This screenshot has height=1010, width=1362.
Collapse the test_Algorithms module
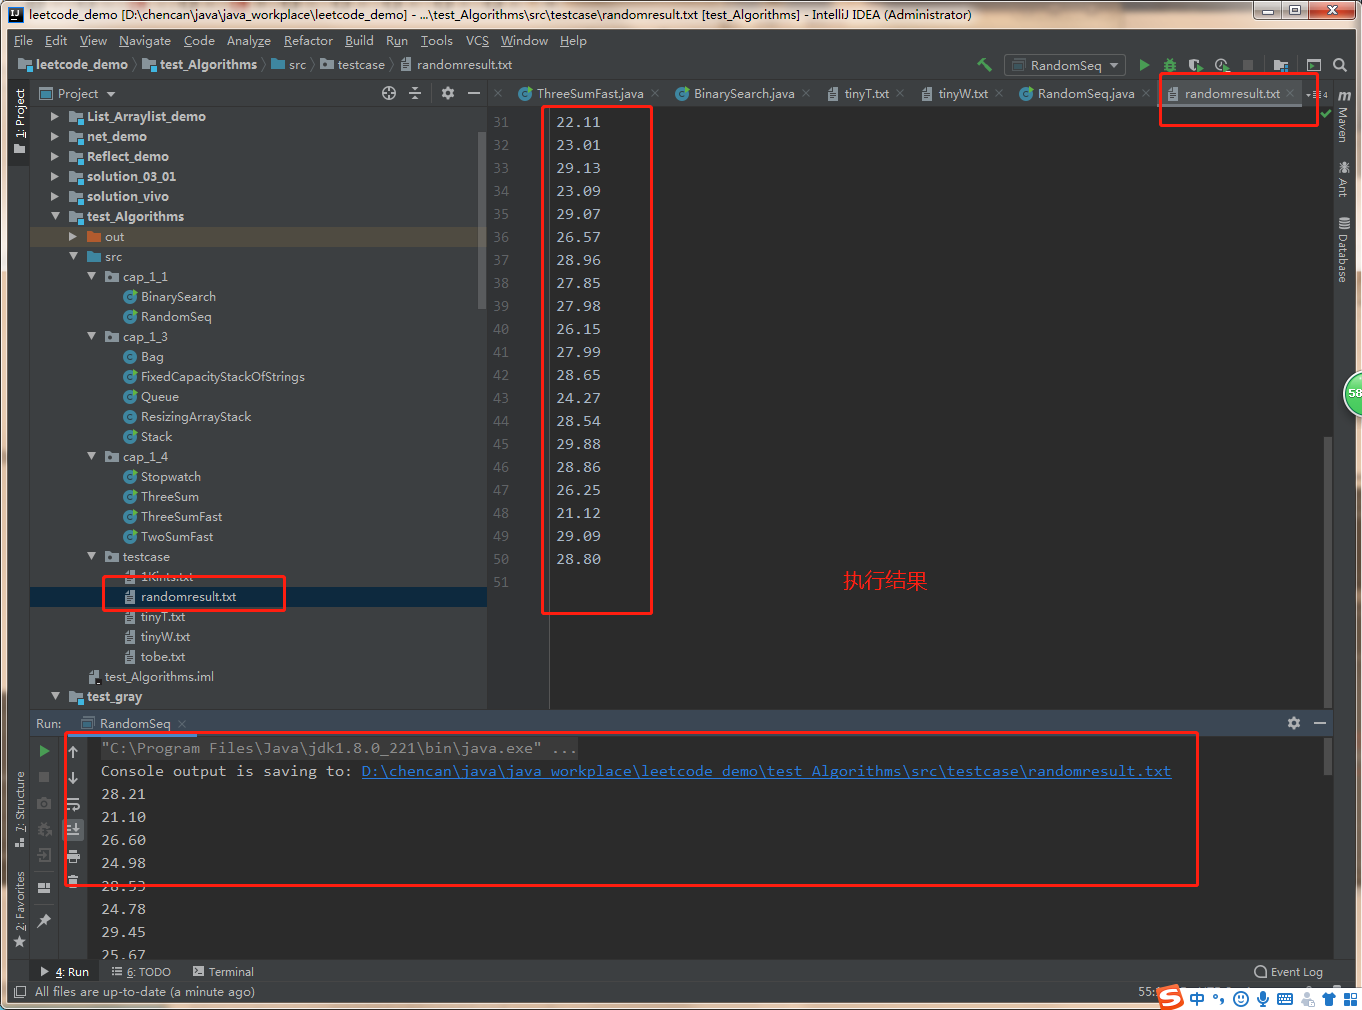55,216
